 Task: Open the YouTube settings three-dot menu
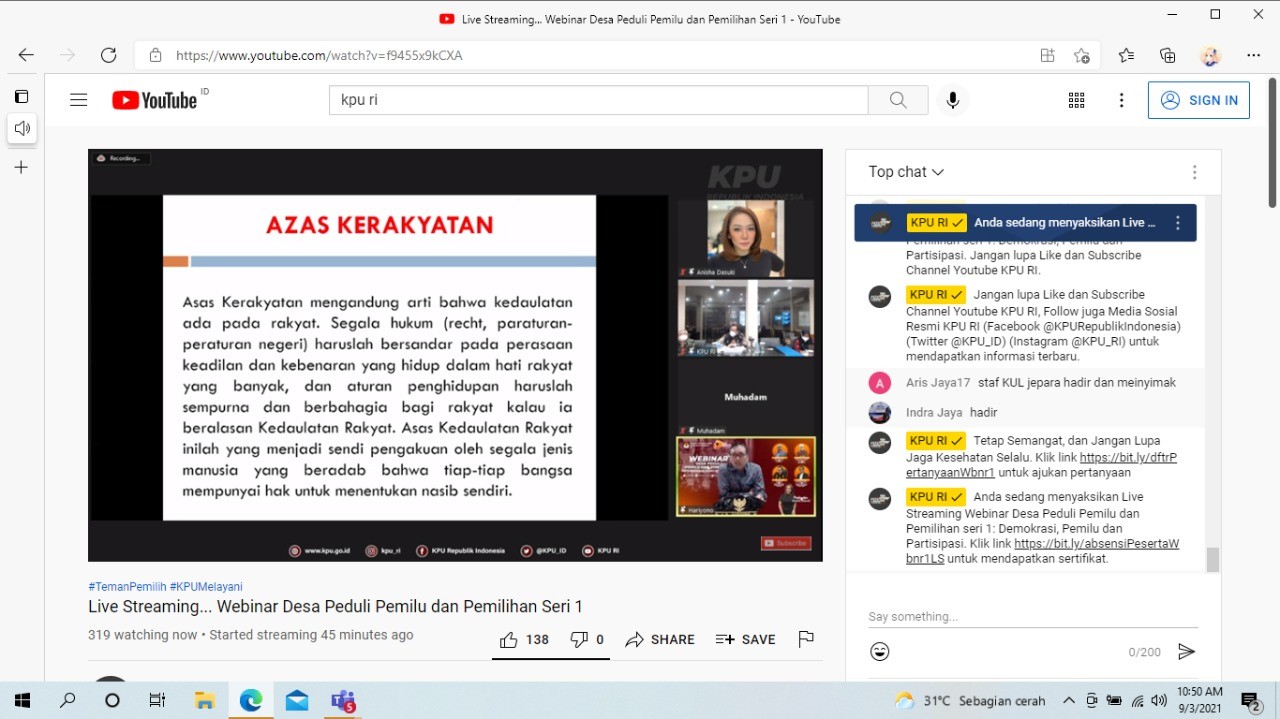[x=1121, y=100]
